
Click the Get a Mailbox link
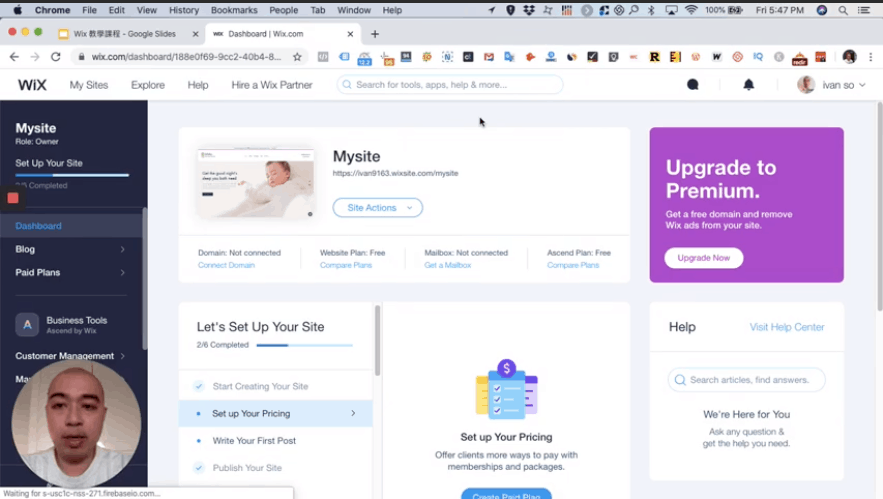tap(448, 265)
